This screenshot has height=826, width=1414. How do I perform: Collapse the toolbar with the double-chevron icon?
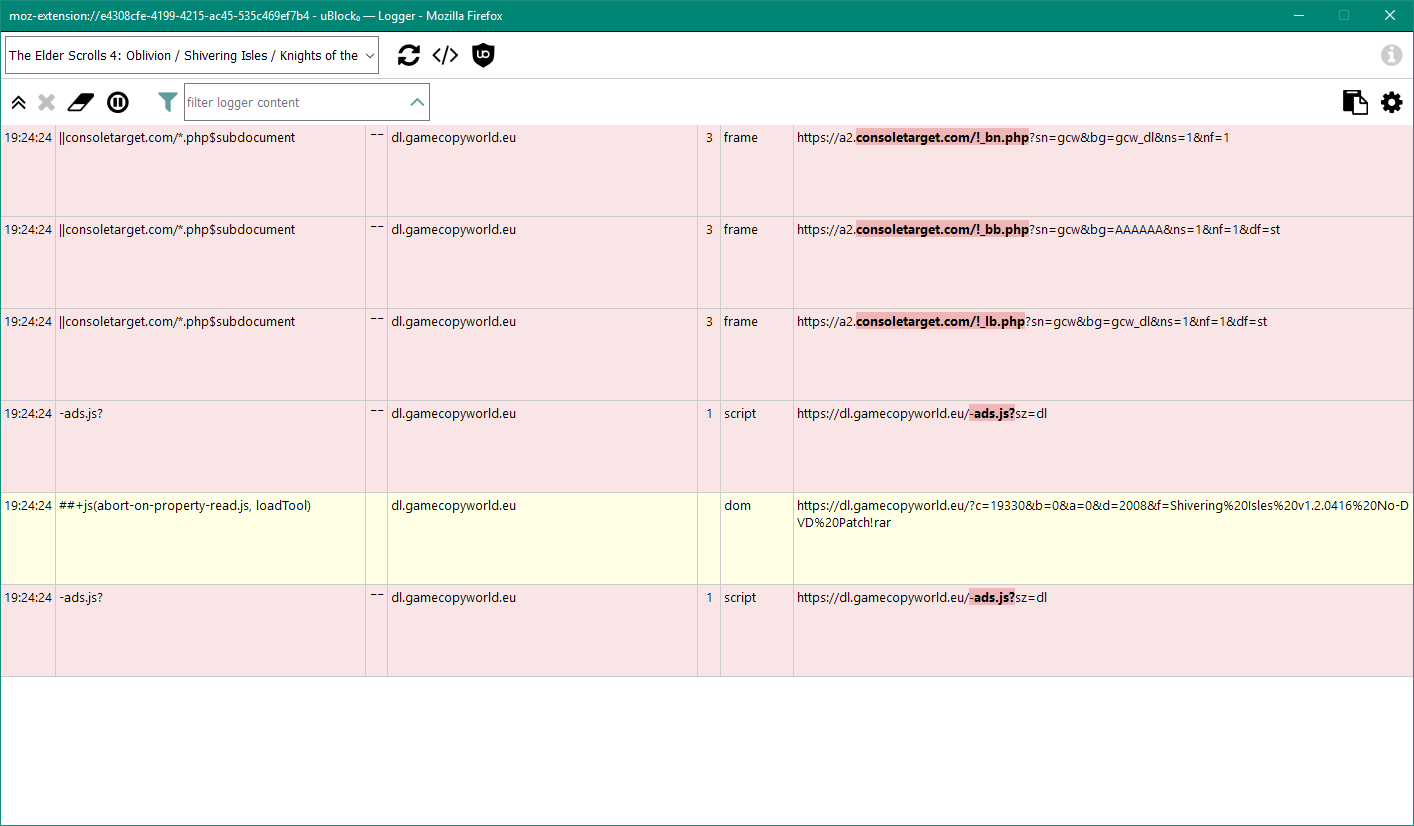click(18, 102)
